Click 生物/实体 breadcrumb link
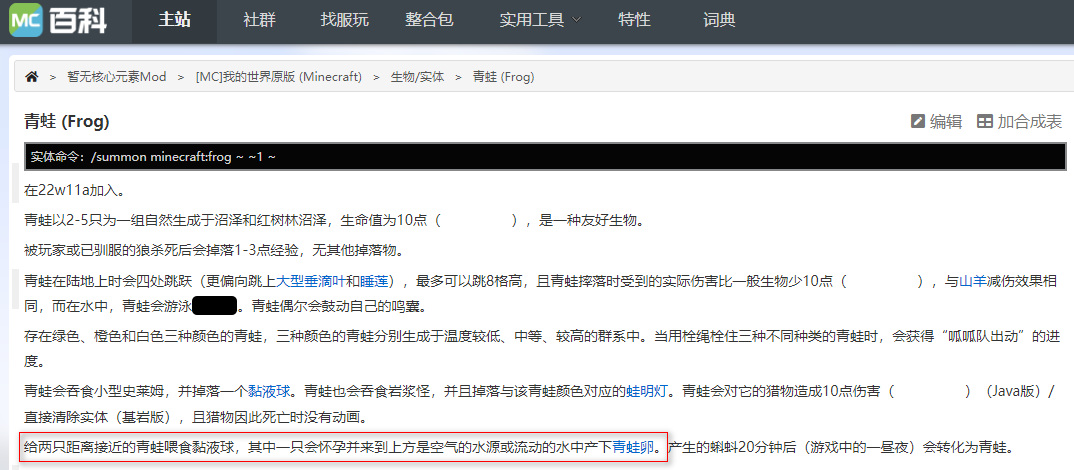 click(417, 77)
